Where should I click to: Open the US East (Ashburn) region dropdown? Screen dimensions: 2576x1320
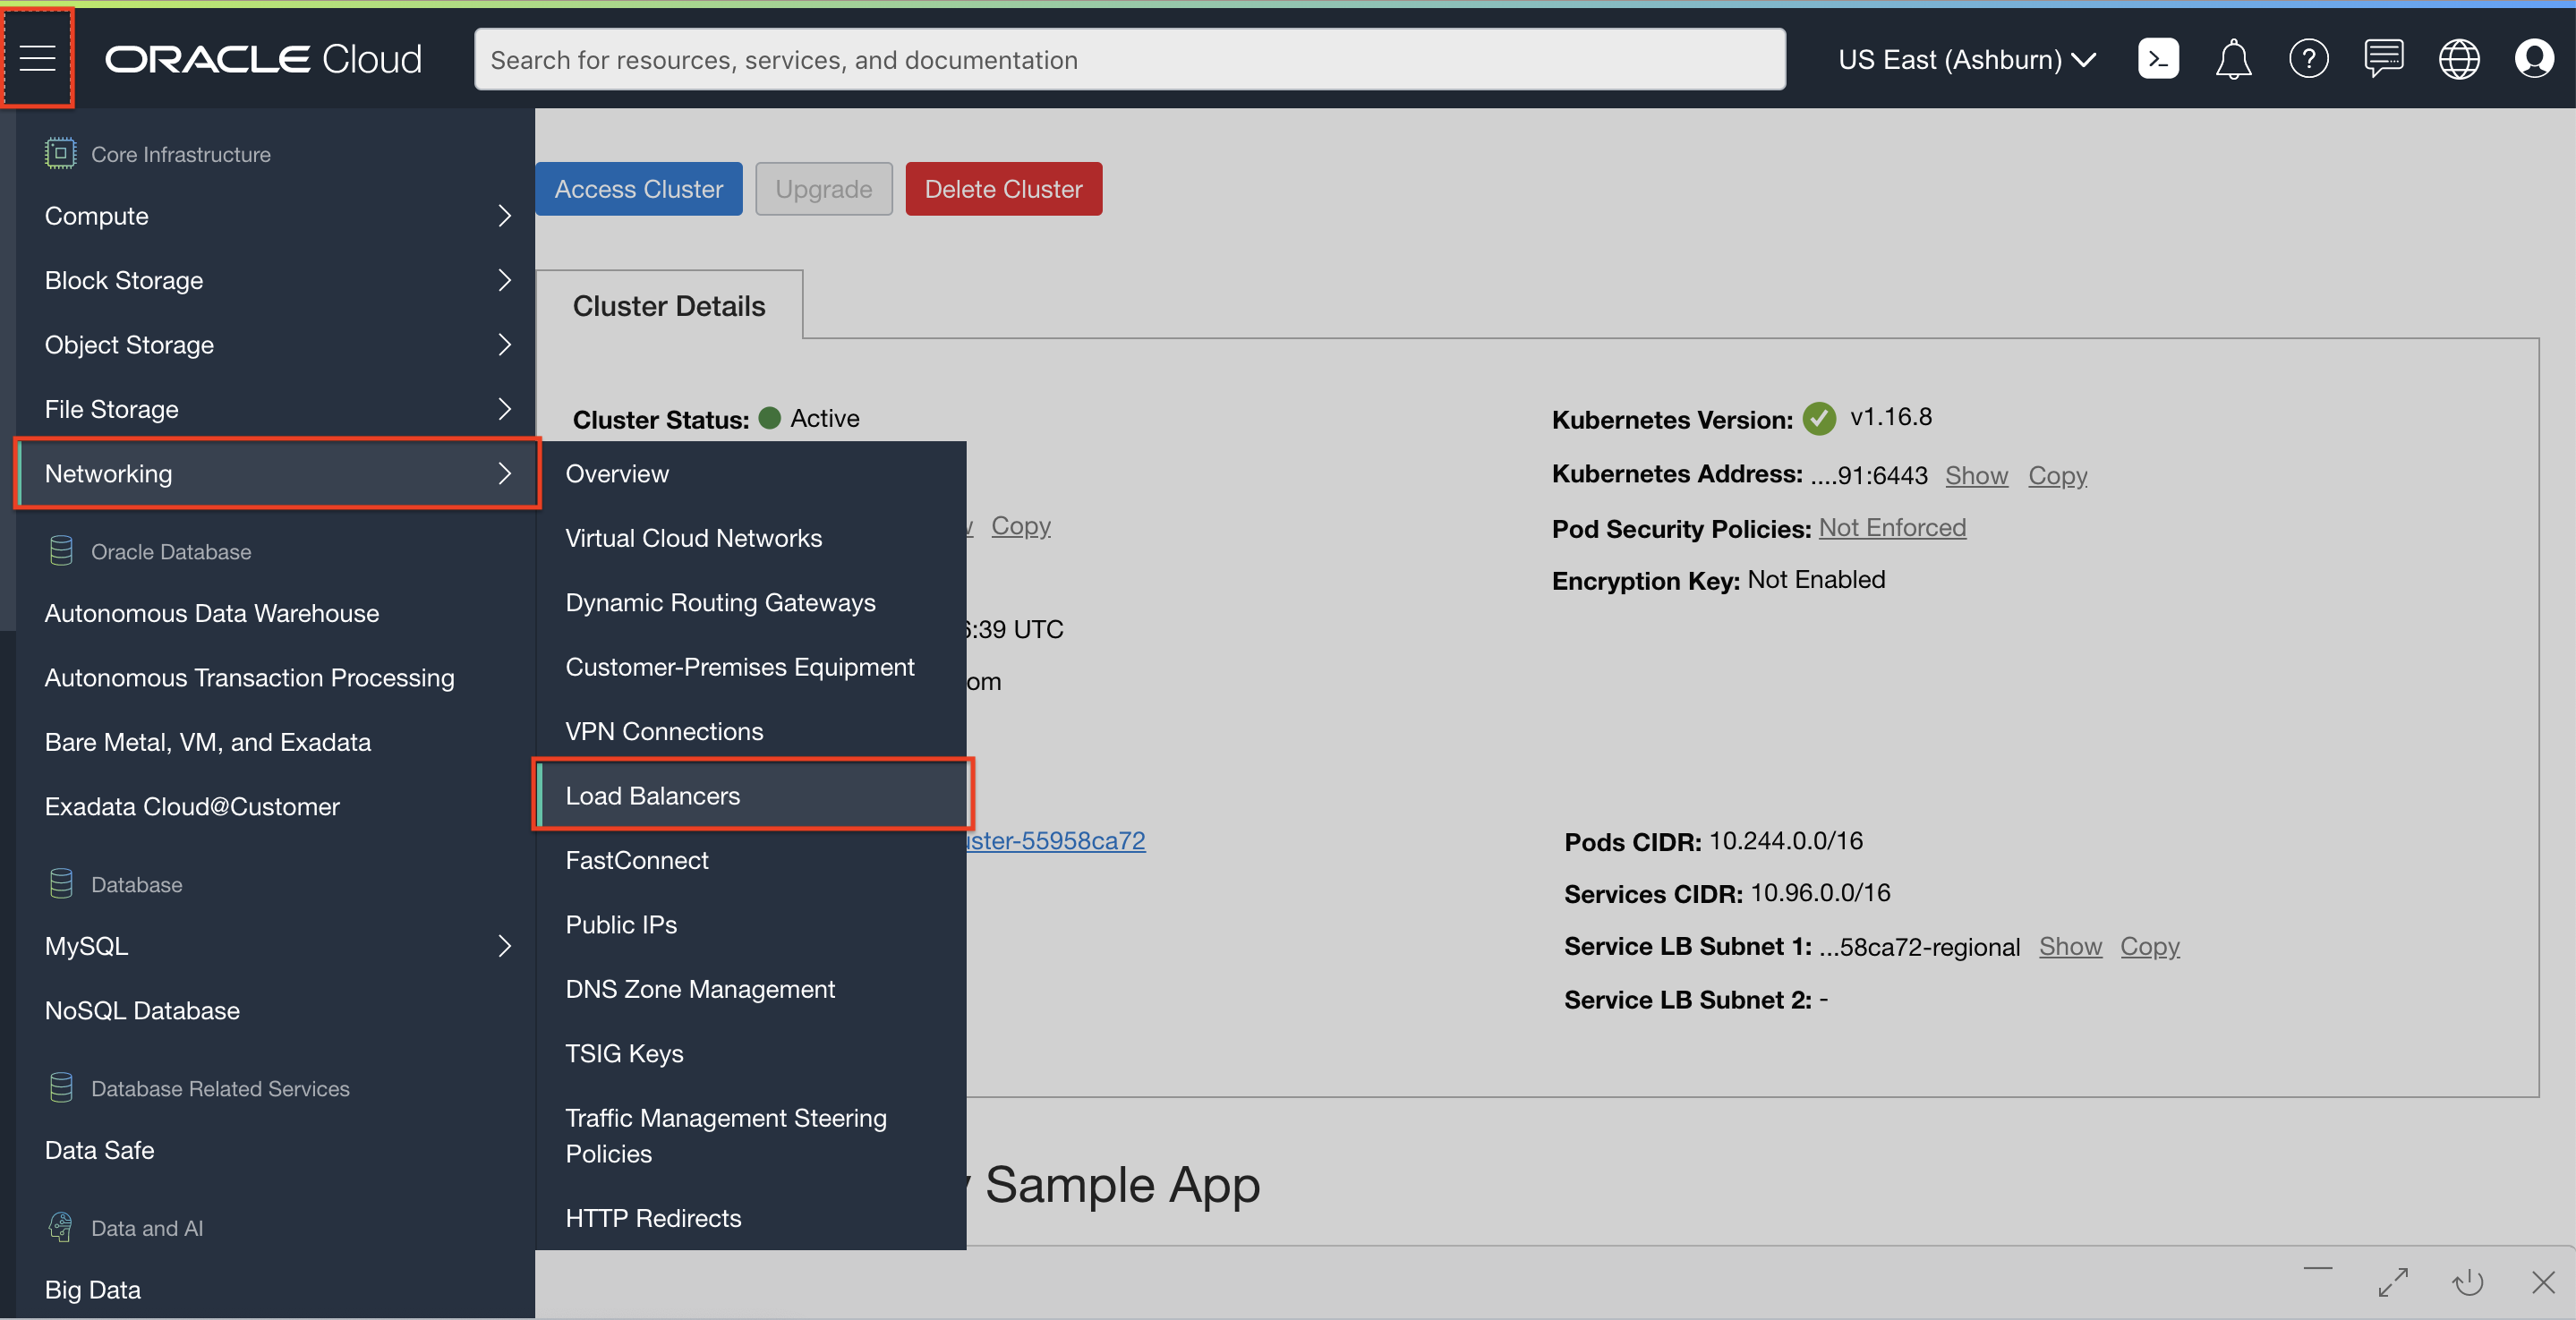pos(1966,60)
